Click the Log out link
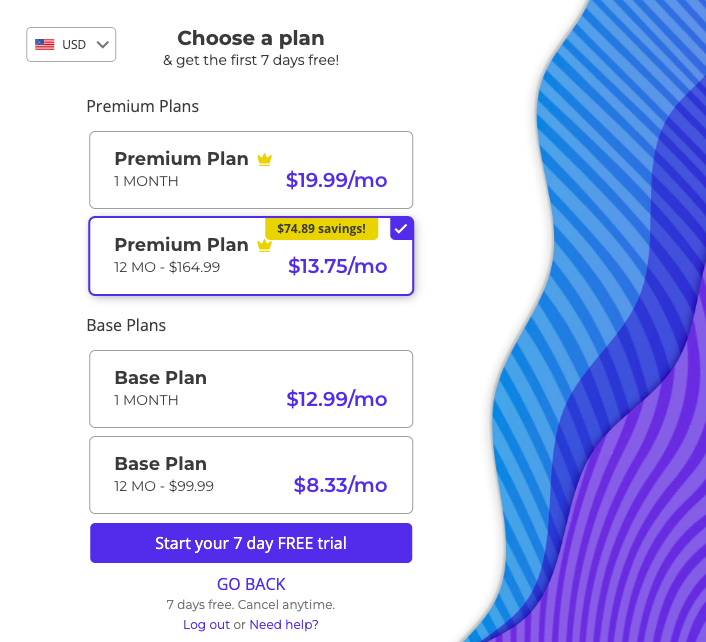Image resolution: width=706 pixels, height=642 pixels. (206, 624)
